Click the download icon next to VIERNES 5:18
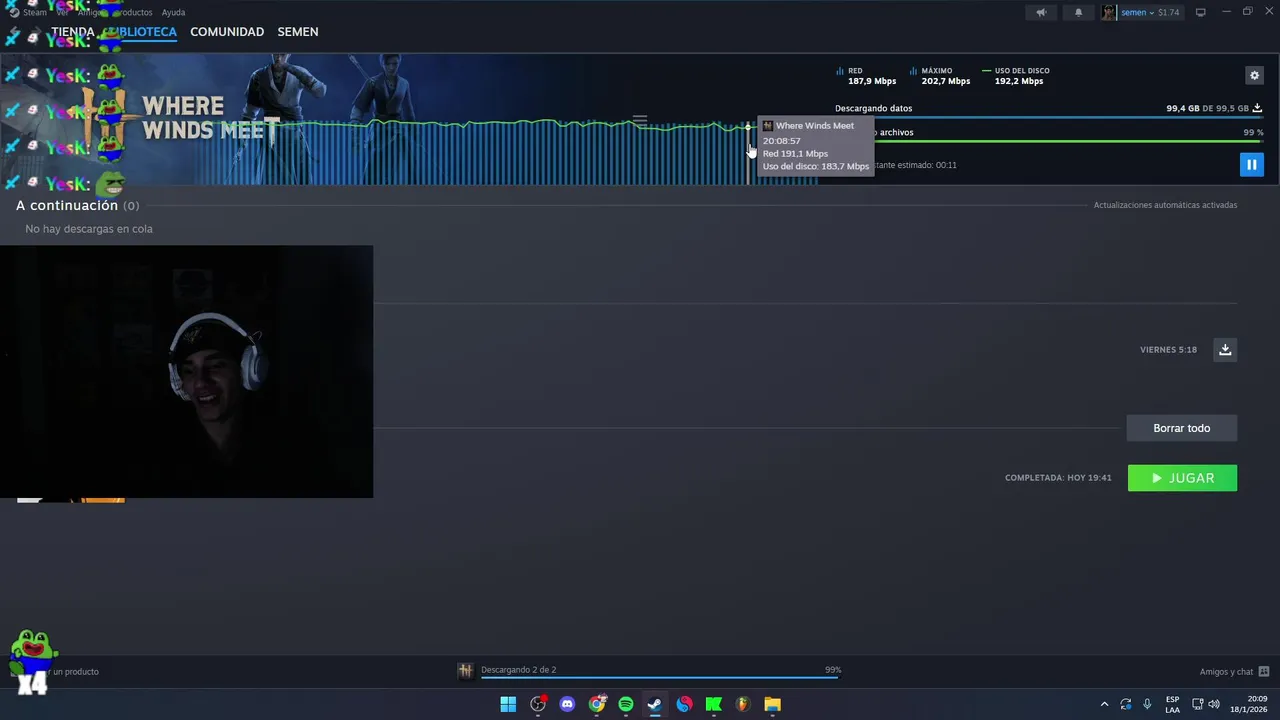Image resolution: width=1280 pixels, height=720 pixels. point(1225,349)
